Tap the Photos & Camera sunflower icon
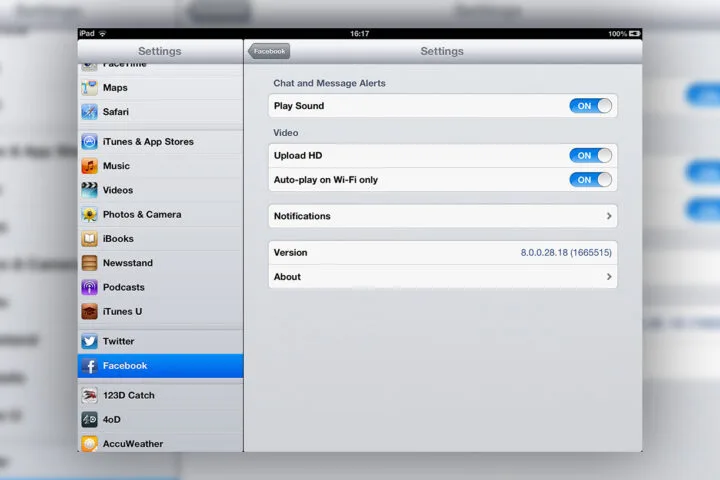Image resolution: width=720 pixels, height=480 pixels. tap(90, 214)
